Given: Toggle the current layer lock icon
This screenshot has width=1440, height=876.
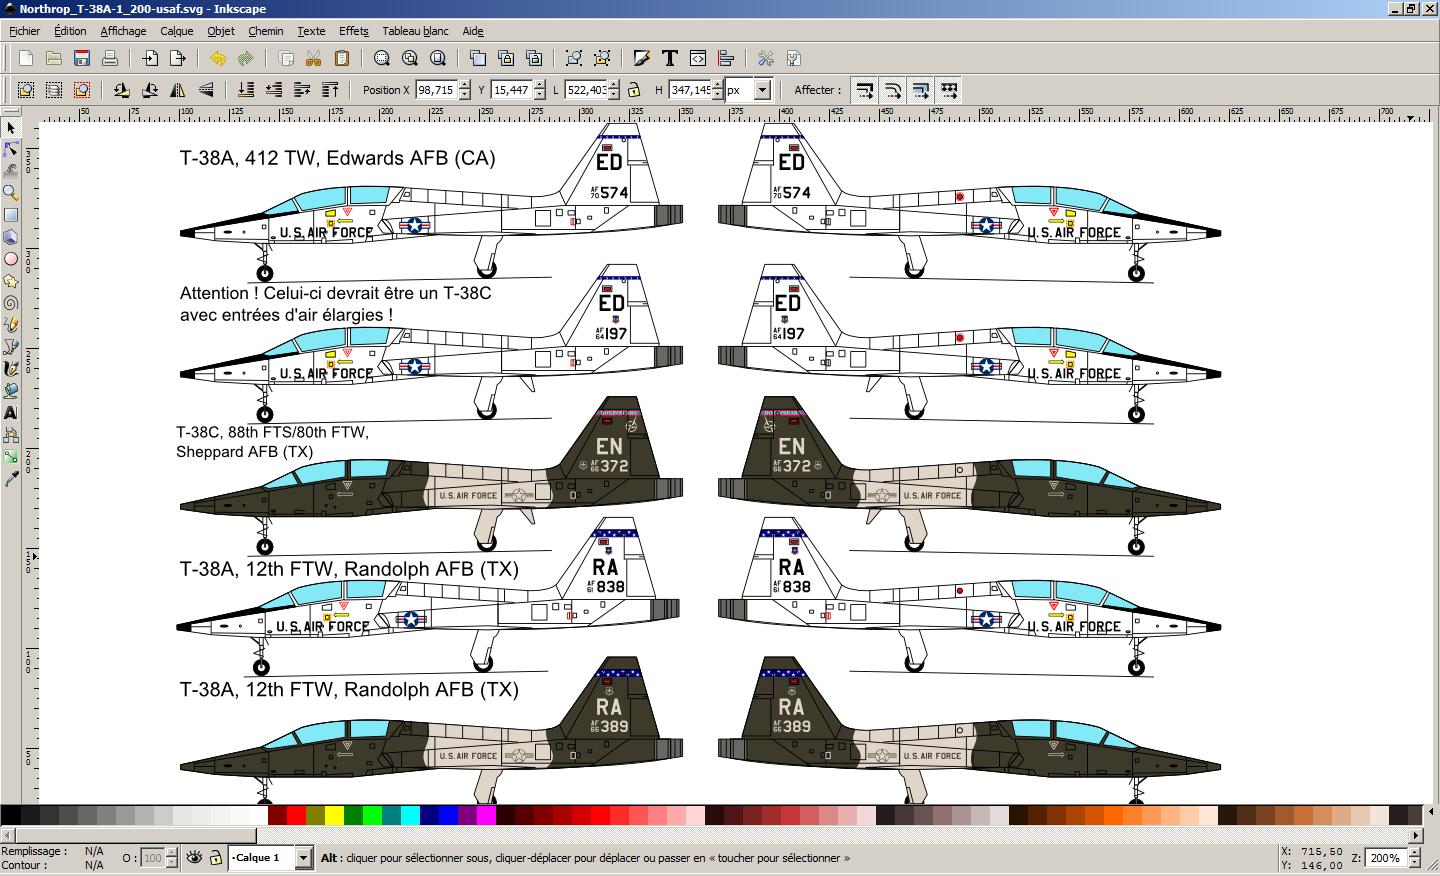Looking at the screenshot, I should (215, 858).
